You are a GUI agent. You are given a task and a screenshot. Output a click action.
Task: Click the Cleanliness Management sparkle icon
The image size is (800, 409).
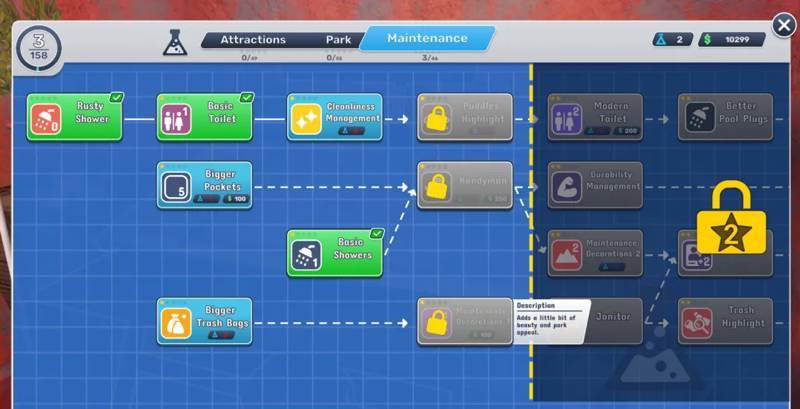click(306, 119)
